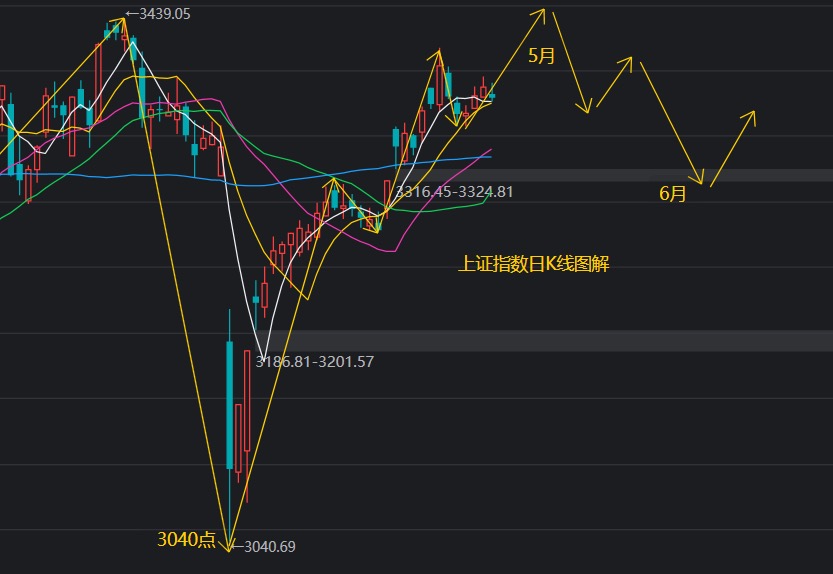Click the 3439.05 high price label
Image resolution: width=833 pixels, height=574 pixels.
tap(158, 14)
